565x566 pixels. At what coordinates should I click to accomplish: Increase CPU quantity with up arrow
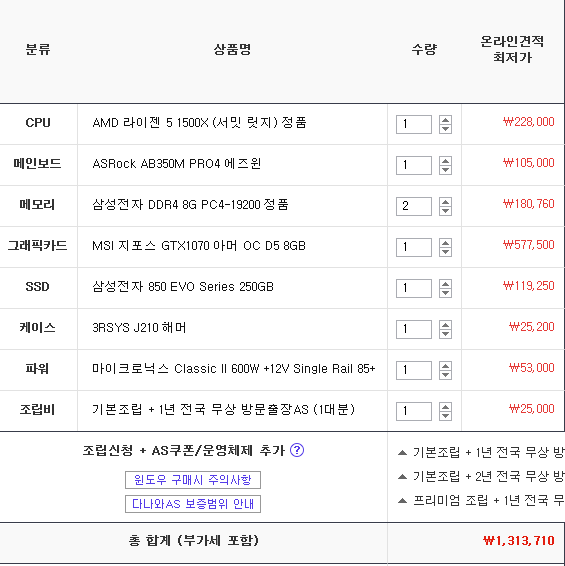(445, 120)
